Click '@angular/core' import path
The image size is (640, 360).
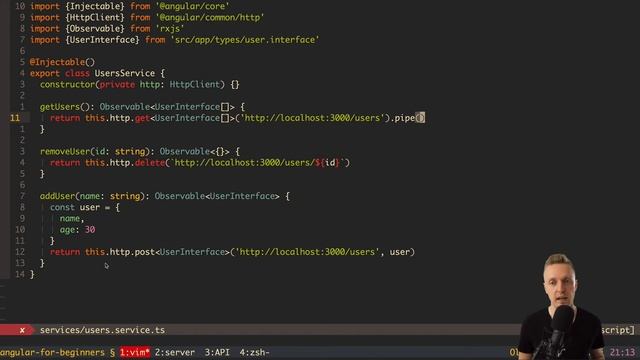coord(192,7)
